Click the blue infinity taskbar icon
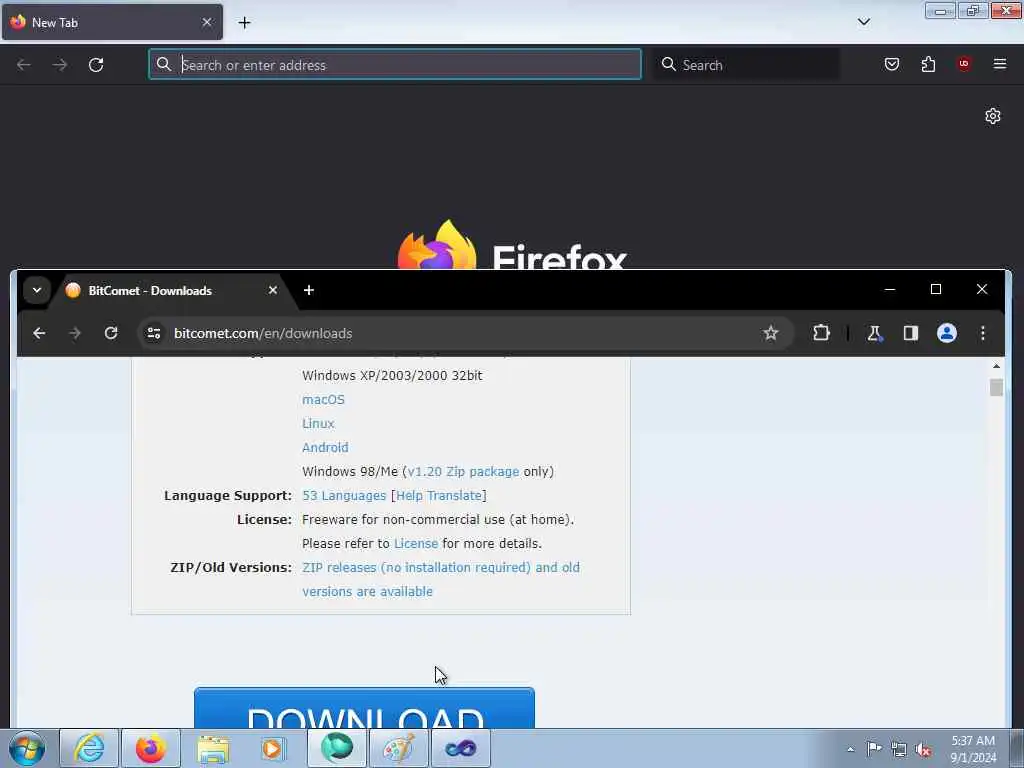Image resolution: width=1024 pixels, height=768 pixels. click(460, 748)
